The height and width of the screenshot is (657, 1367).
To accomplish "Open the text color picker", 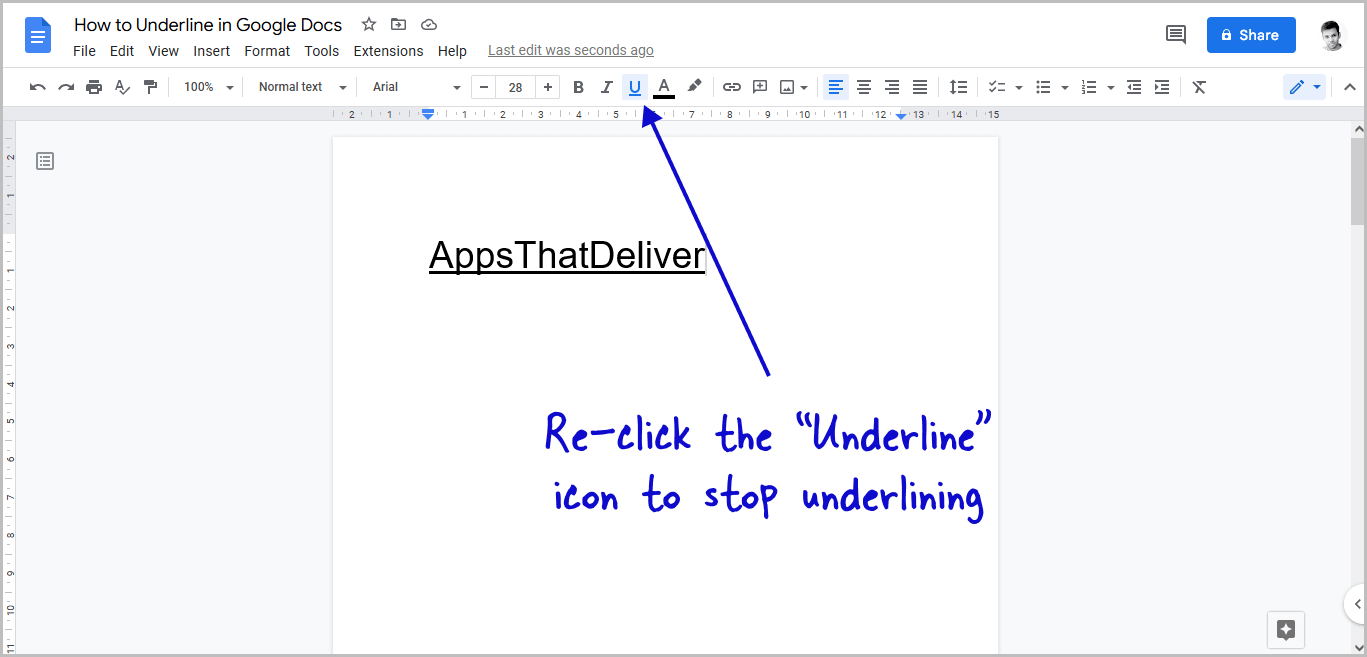I will pyautogui.click(x=663, y=87).
